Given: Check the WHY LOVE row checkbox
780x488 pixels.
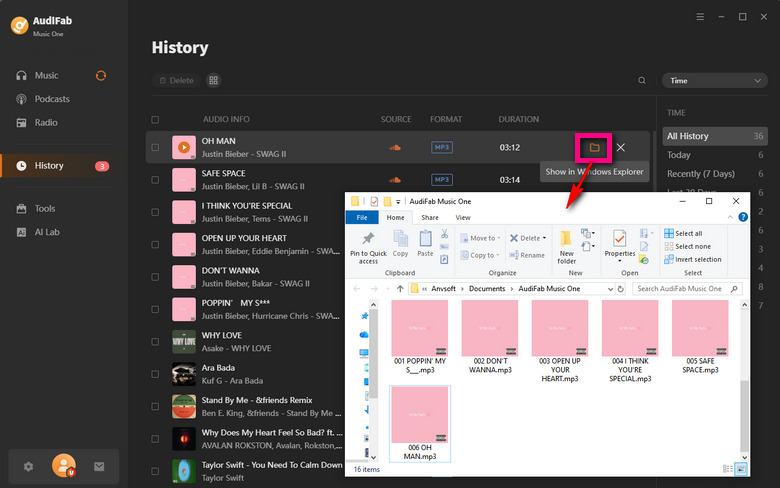Looking at the screenshot, I should point(155,342).
